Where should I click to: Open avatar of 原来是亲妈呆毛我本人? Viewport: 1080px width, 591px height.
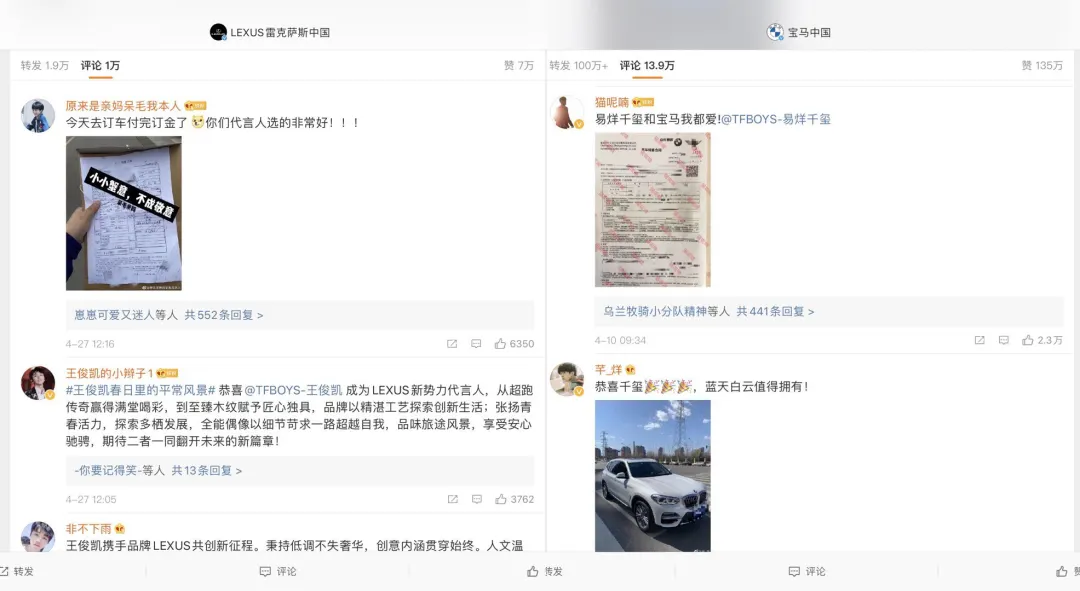click(38, 115)
